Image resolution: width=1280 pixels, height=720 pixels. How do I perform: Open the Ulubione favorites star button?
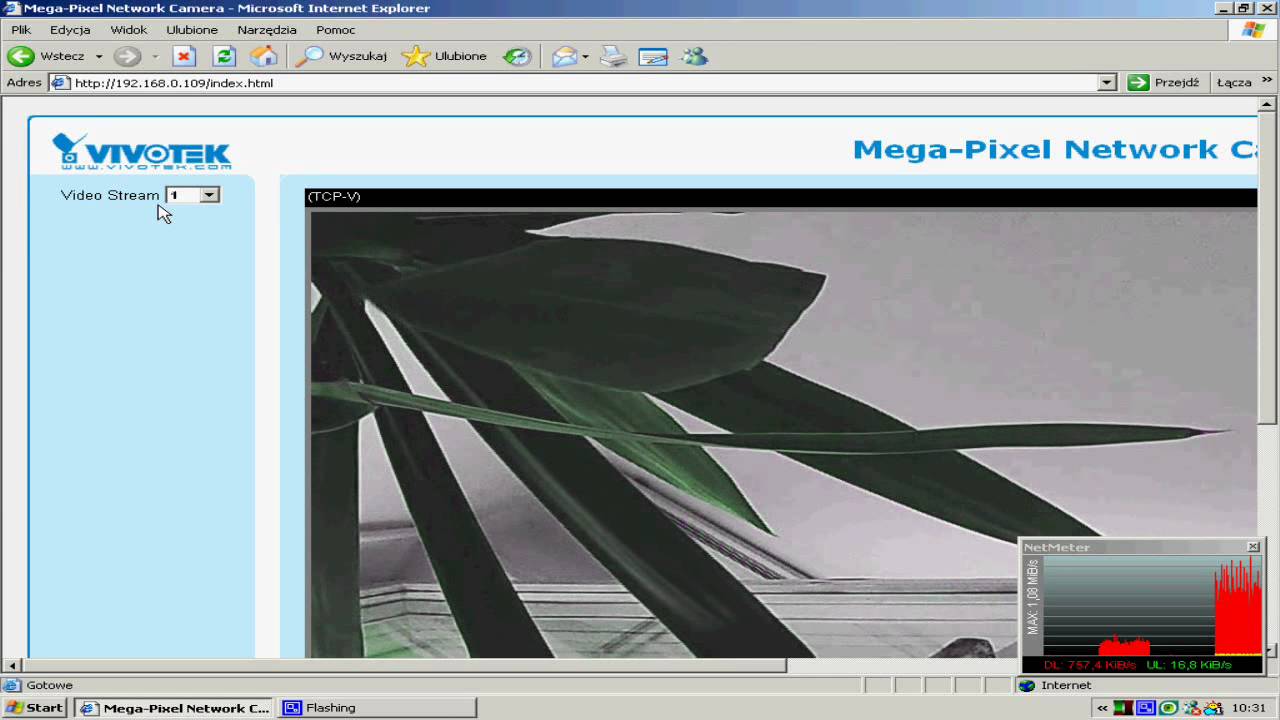tap(444, 56)
